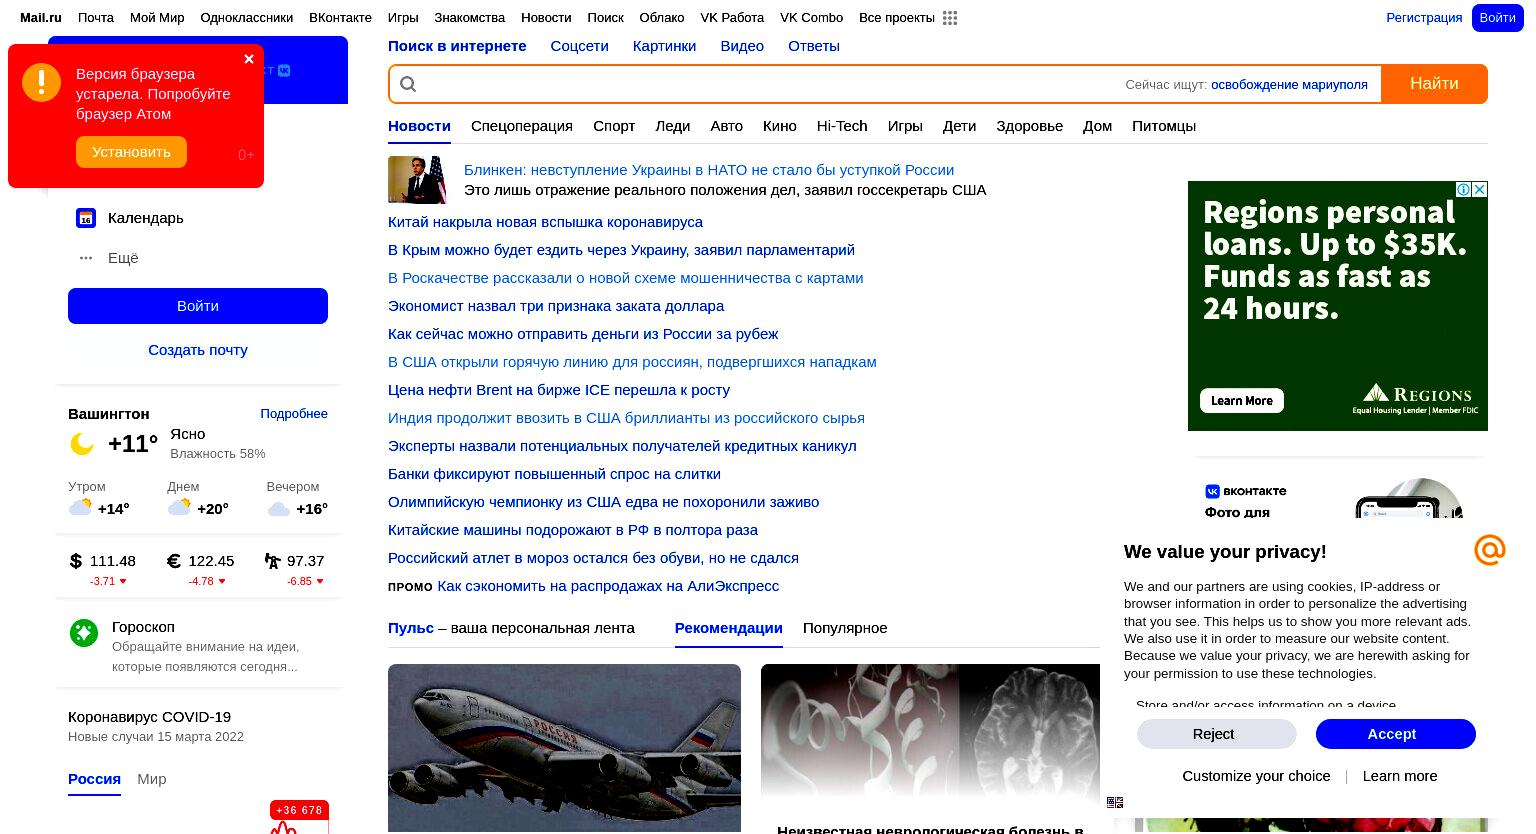Open the Гороскоп section title
Image resolution: width=1536 pixels, height=834 pixels.
coord(143,627)
